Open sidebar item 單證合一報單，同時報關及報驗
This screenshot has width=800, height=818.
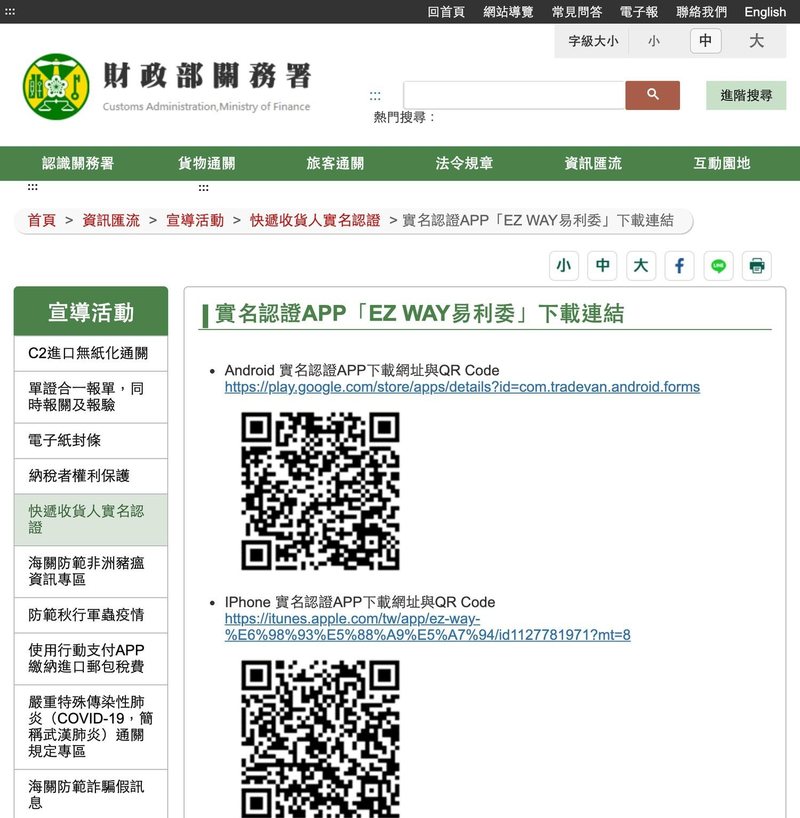point(91,397)
